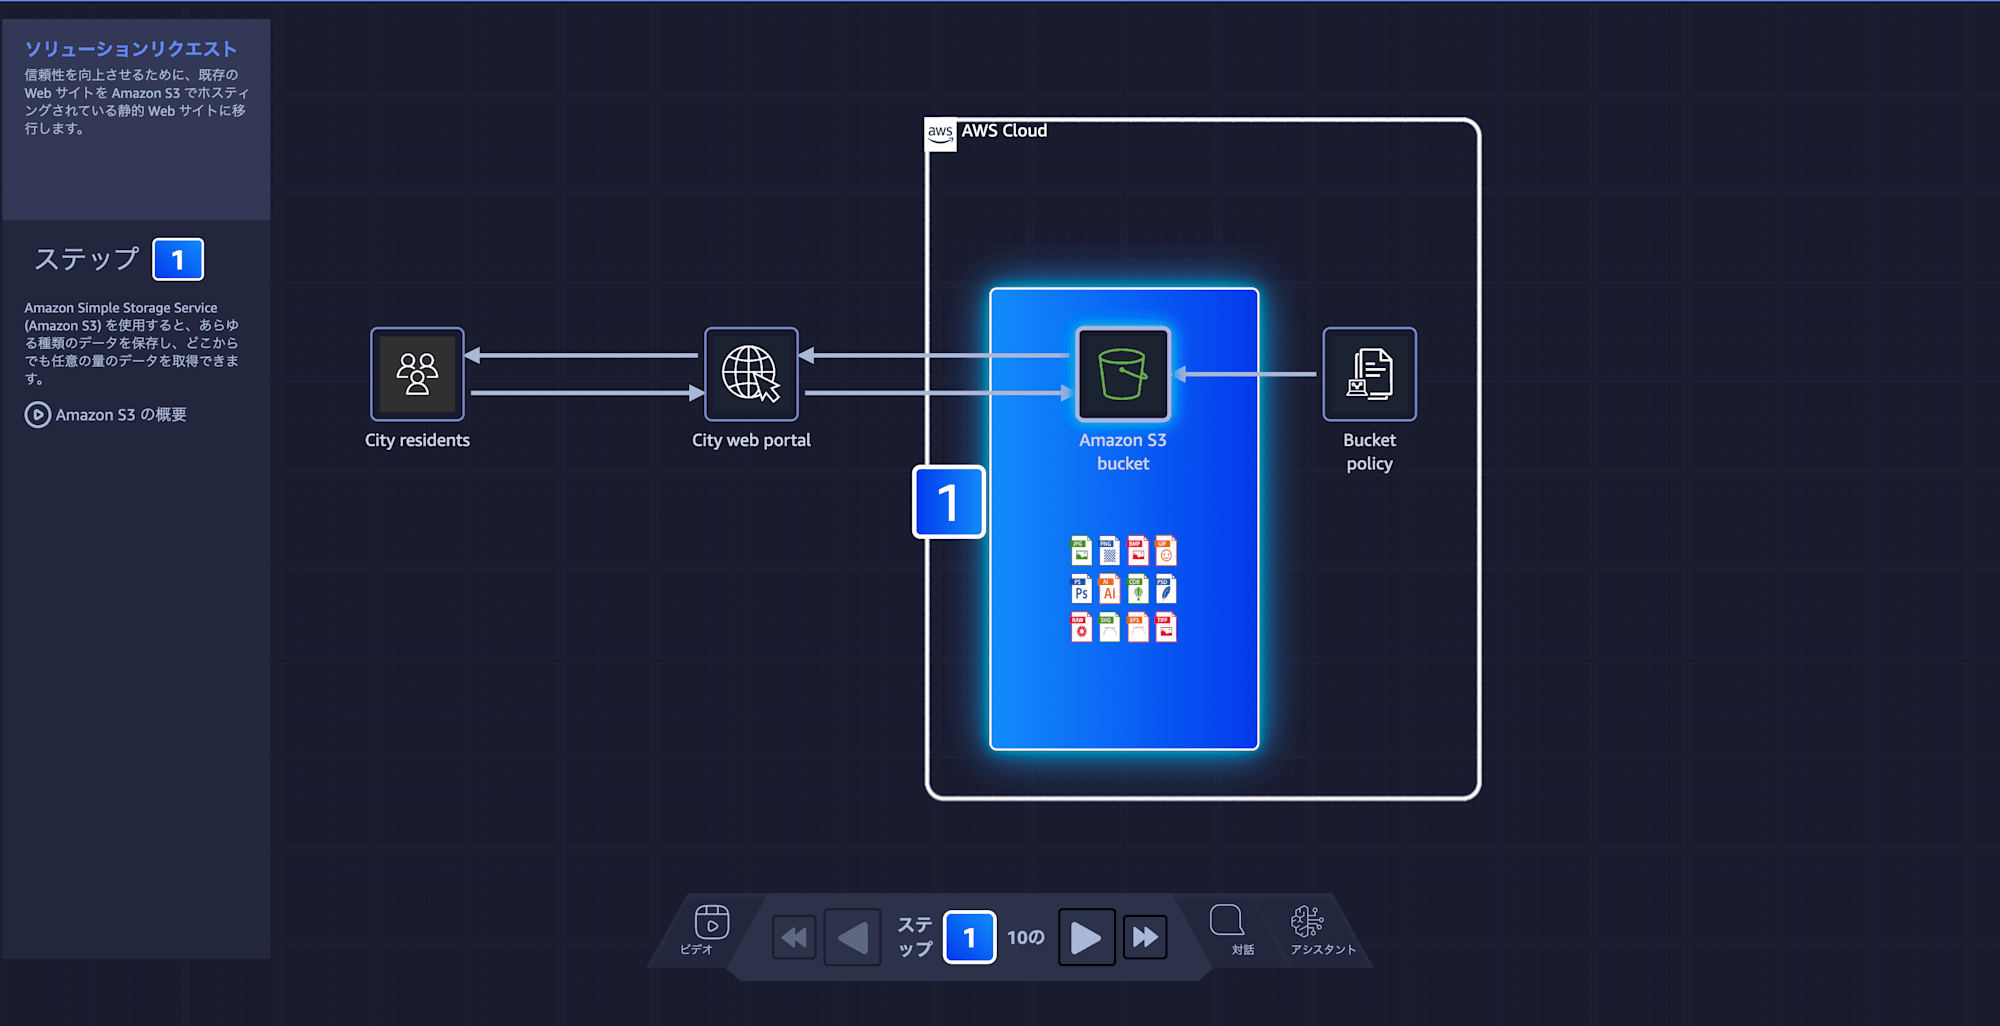Skip to last step with fast-forward button
Viewport: 2000px width, 1026px height.
coord(1145,937)
